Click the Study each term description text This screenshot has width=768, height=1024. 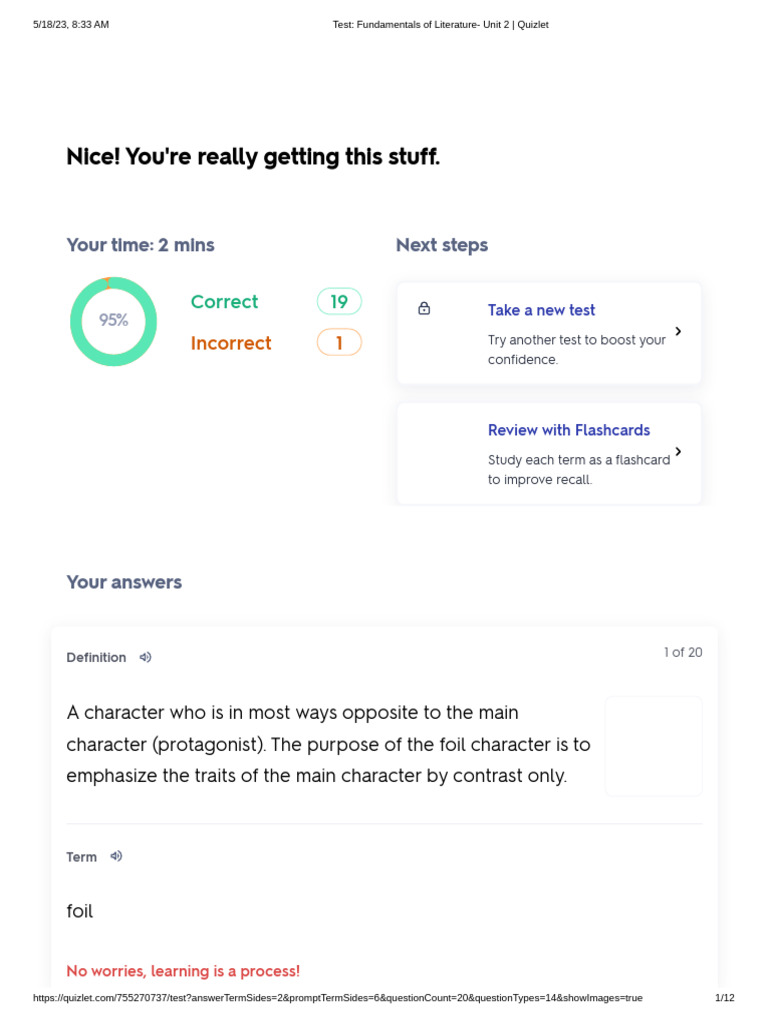(x=578, y=469)
